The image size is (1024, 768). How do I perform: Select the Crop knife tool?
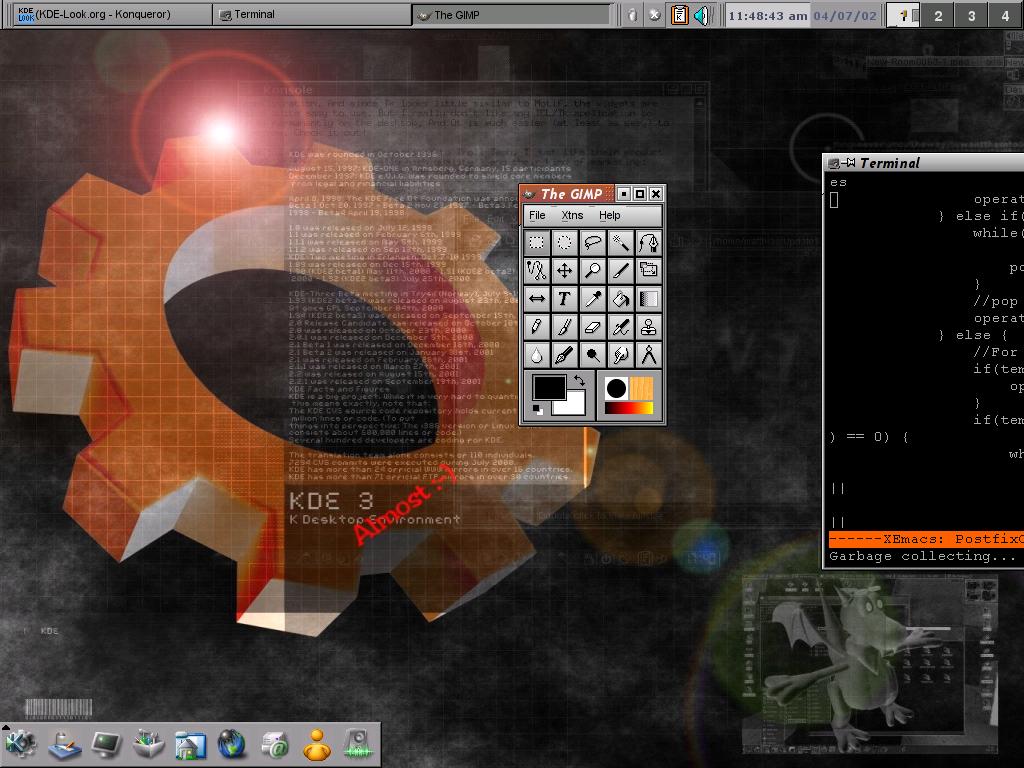click(620, 270)
